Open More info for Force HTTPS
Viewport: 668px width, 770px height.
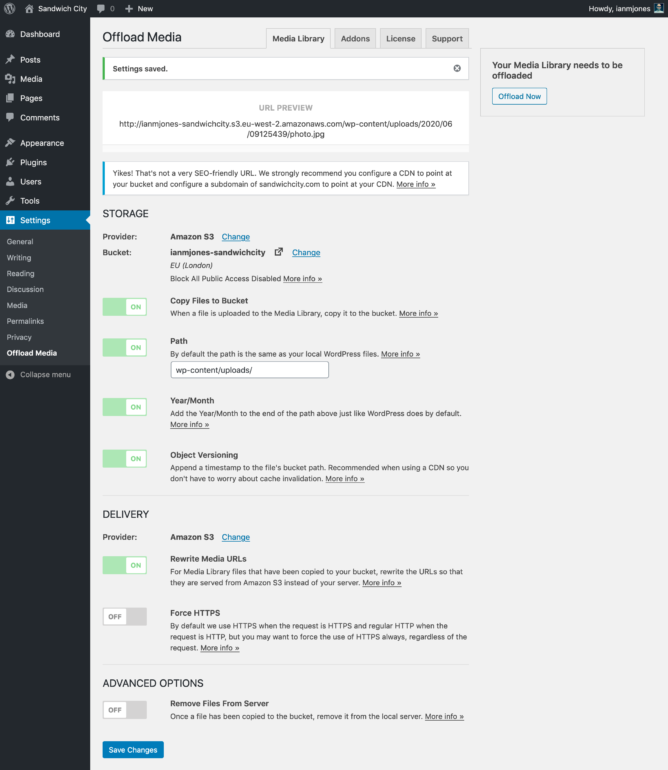220,648
